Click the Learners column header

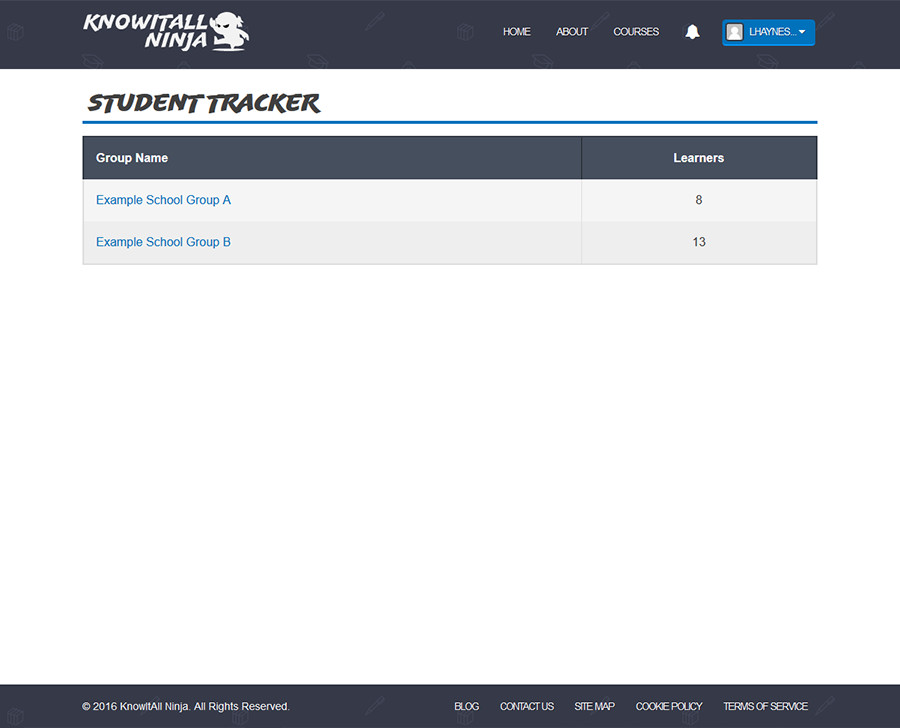point(699,158)
